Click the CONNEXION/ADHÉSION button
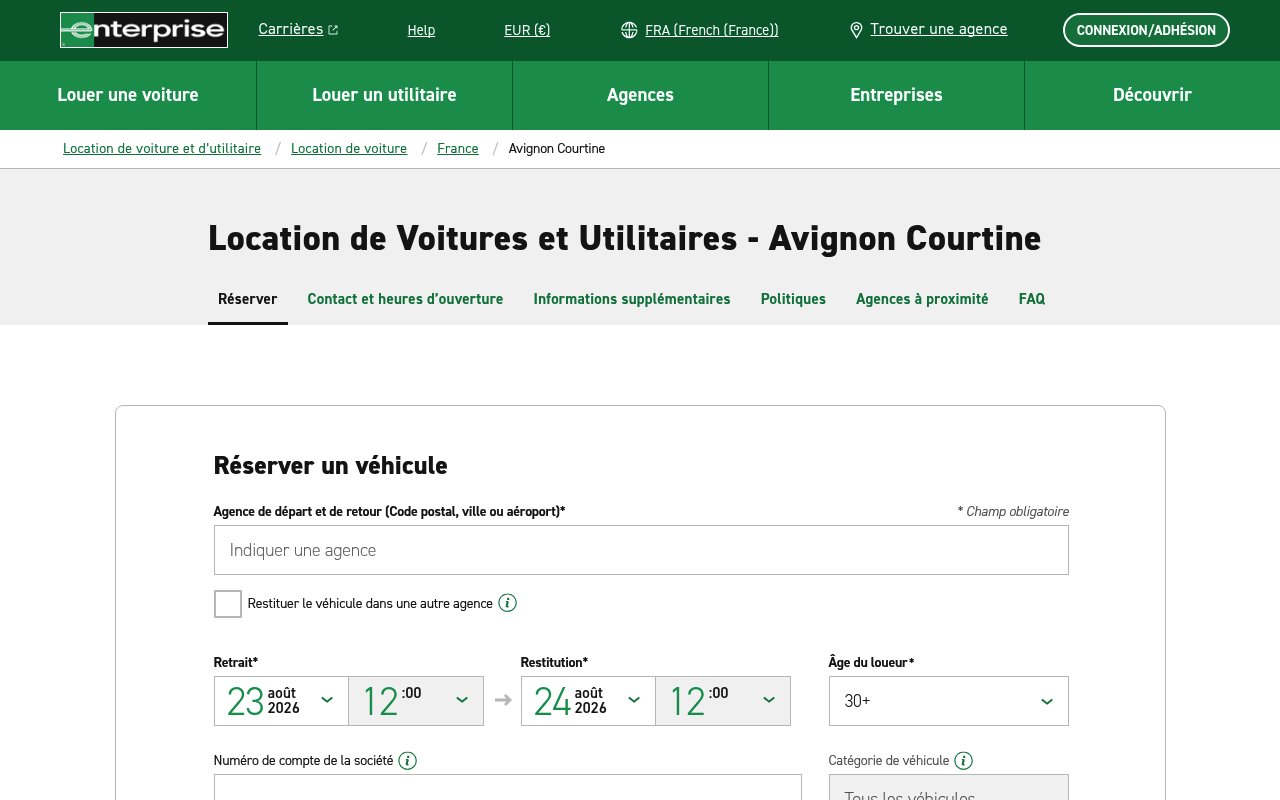Viewport: 1280px width, 800px height. tap(1146, 30)
